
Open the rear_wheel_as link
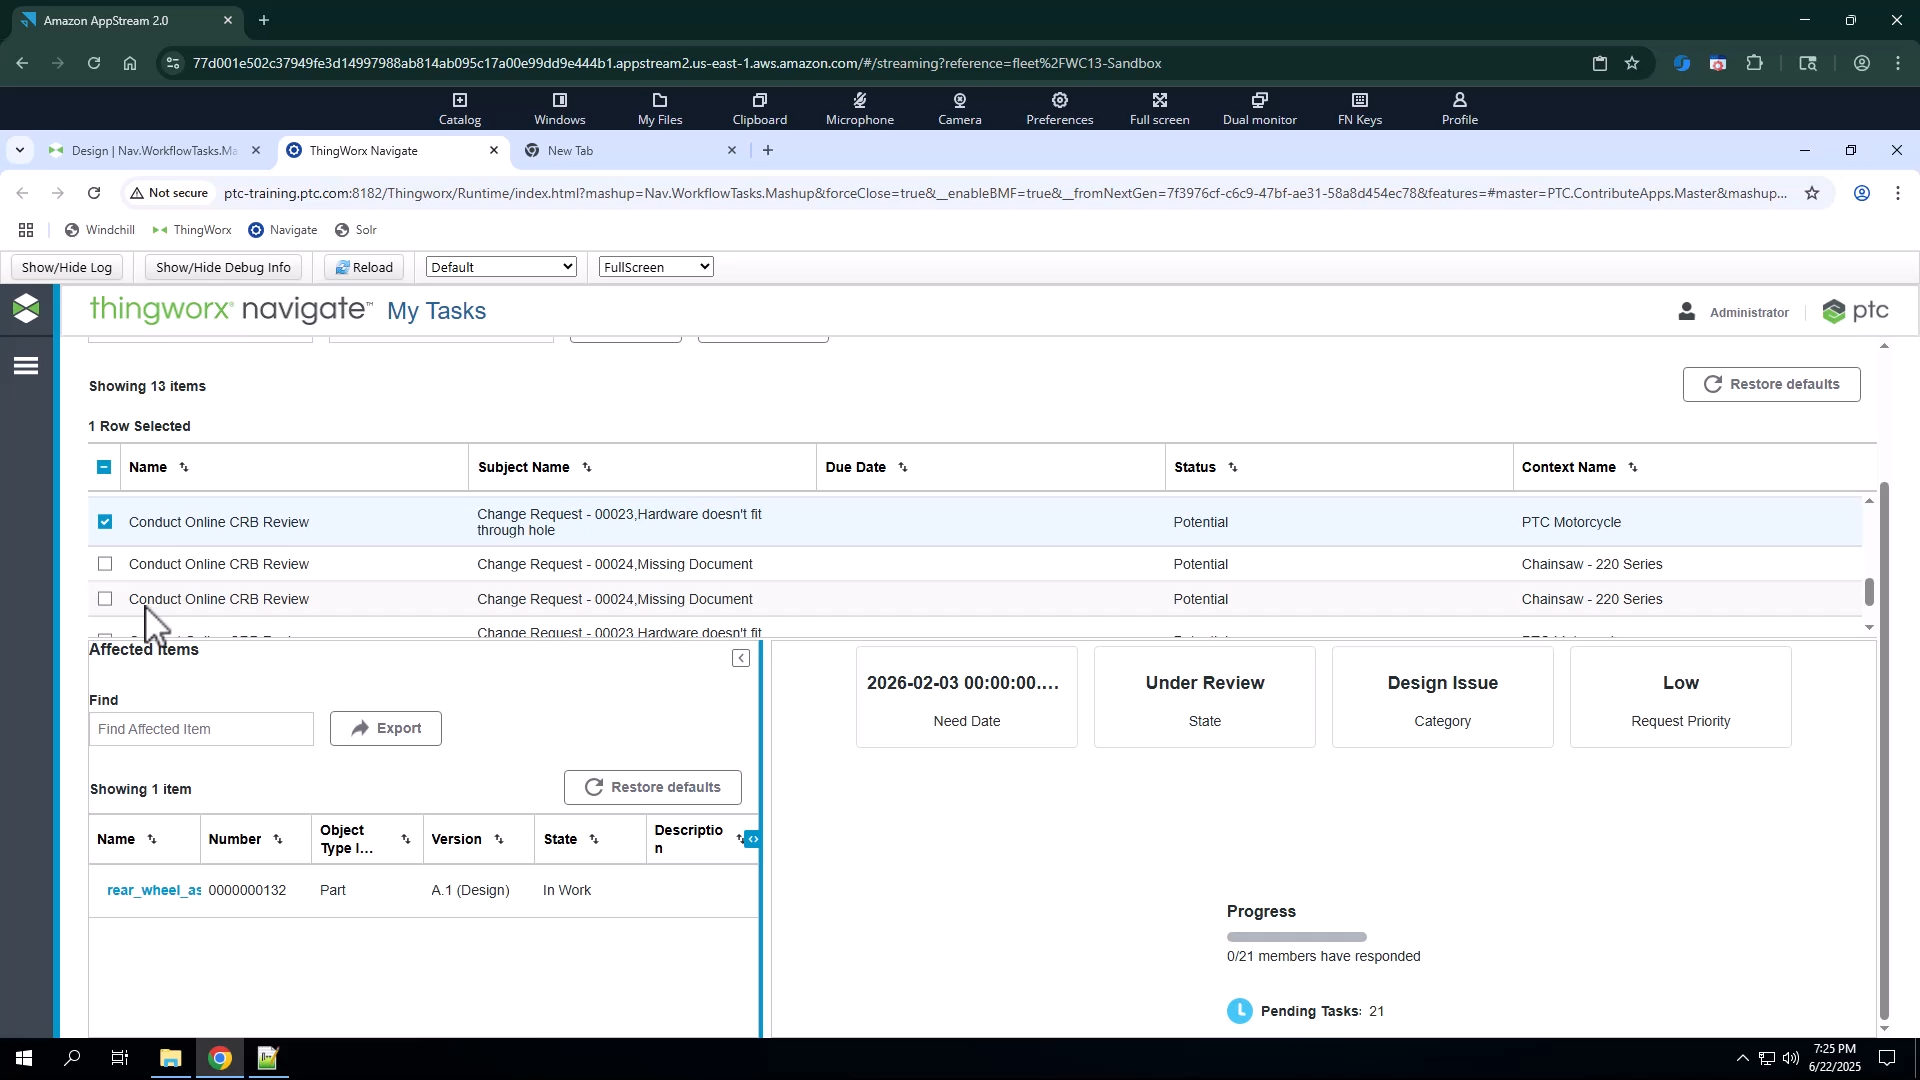pyautogui.click(x=153, y=890)
